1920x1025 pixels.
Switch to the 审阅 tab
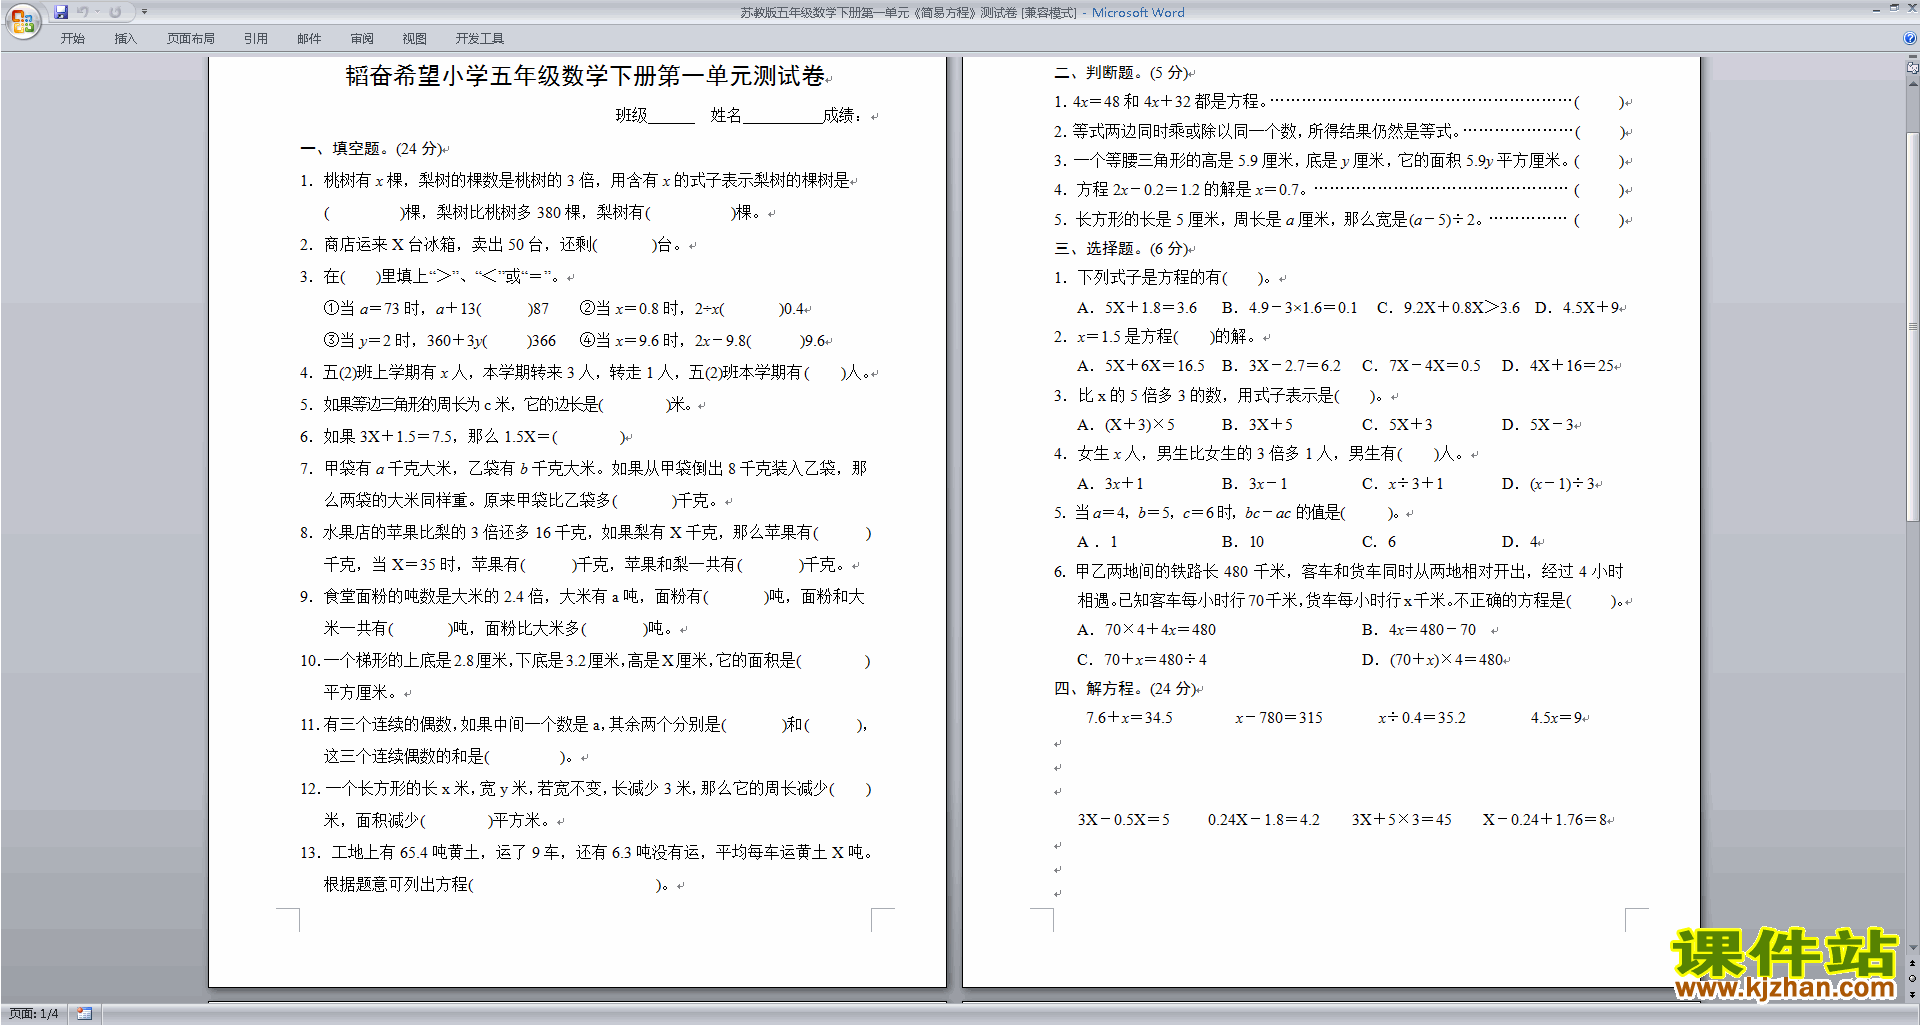(x=362, y=39)
